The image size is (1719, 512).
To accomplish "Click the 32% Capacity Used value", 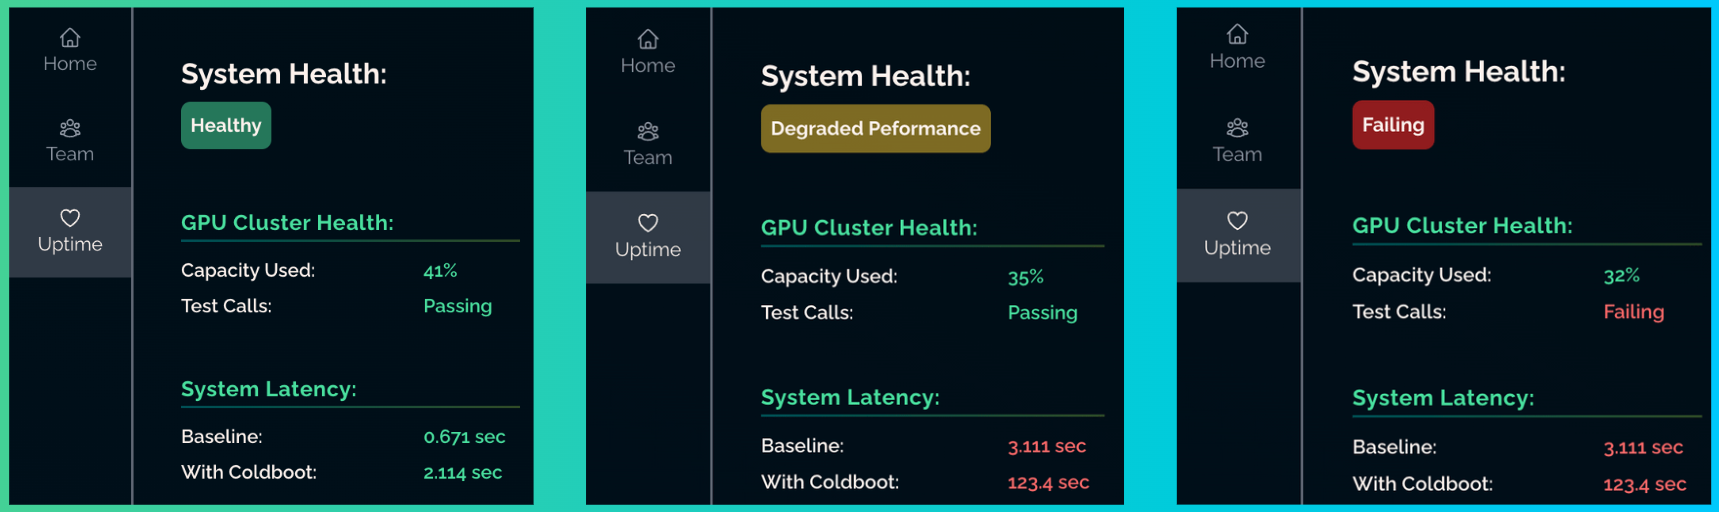I will [1621, 275].
